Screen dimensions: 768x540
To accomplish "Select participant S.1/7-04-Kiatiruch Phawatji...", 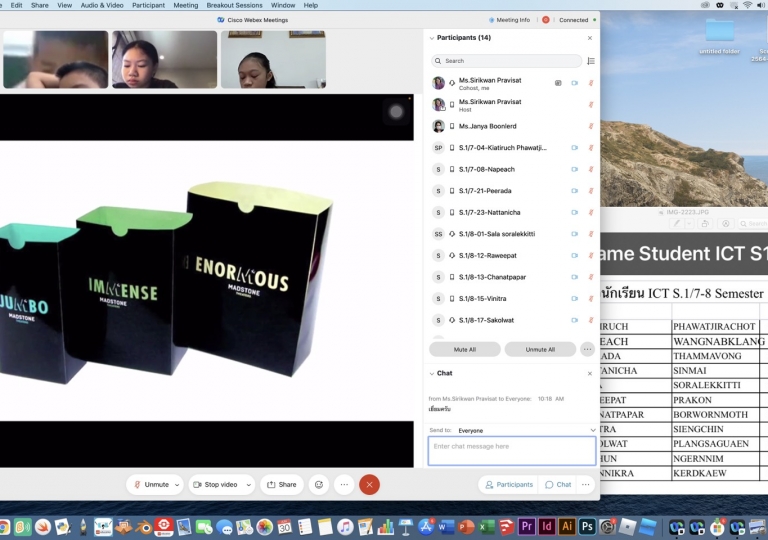I will tap(512, 147).
